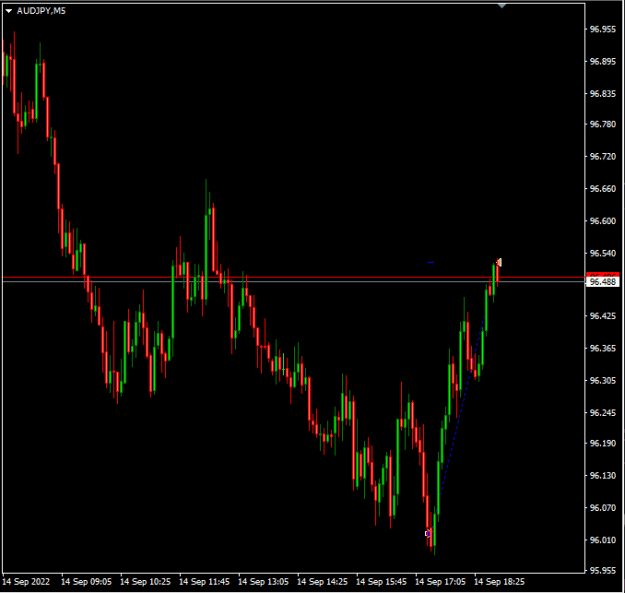Click the 96.305 price scale label
This screenshot has width=625, height=593.
click(602, 381)
